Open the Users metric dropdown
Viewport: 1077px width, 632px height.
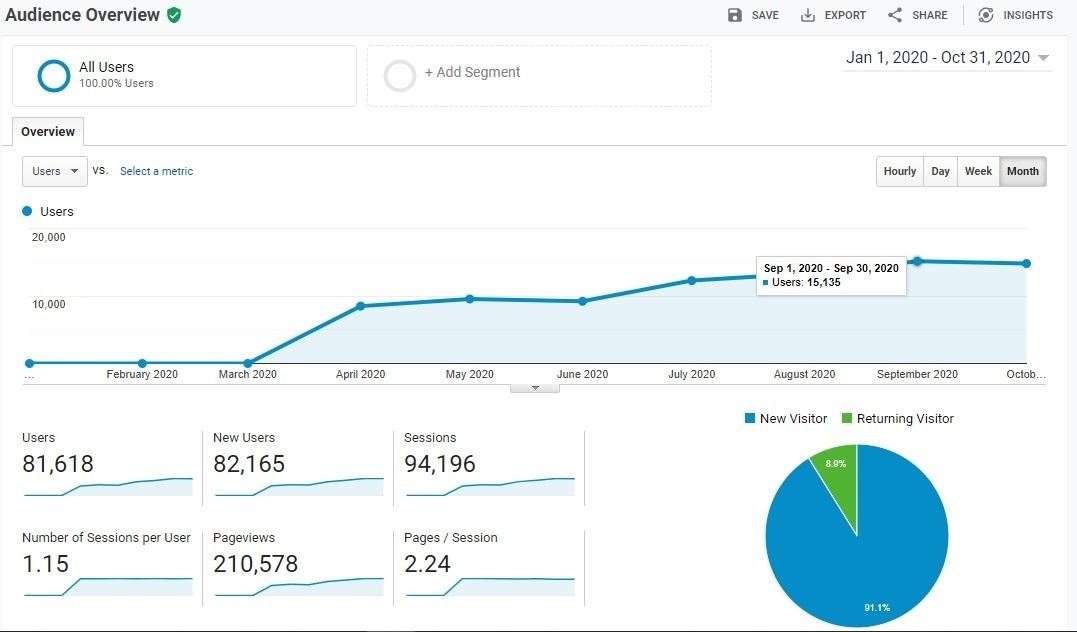[x=54, y=171]
